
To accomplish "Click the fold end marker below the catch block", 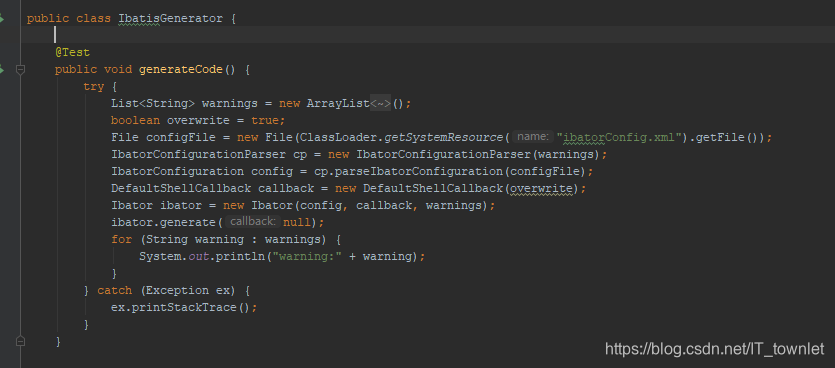I will [x=20, y=341].
